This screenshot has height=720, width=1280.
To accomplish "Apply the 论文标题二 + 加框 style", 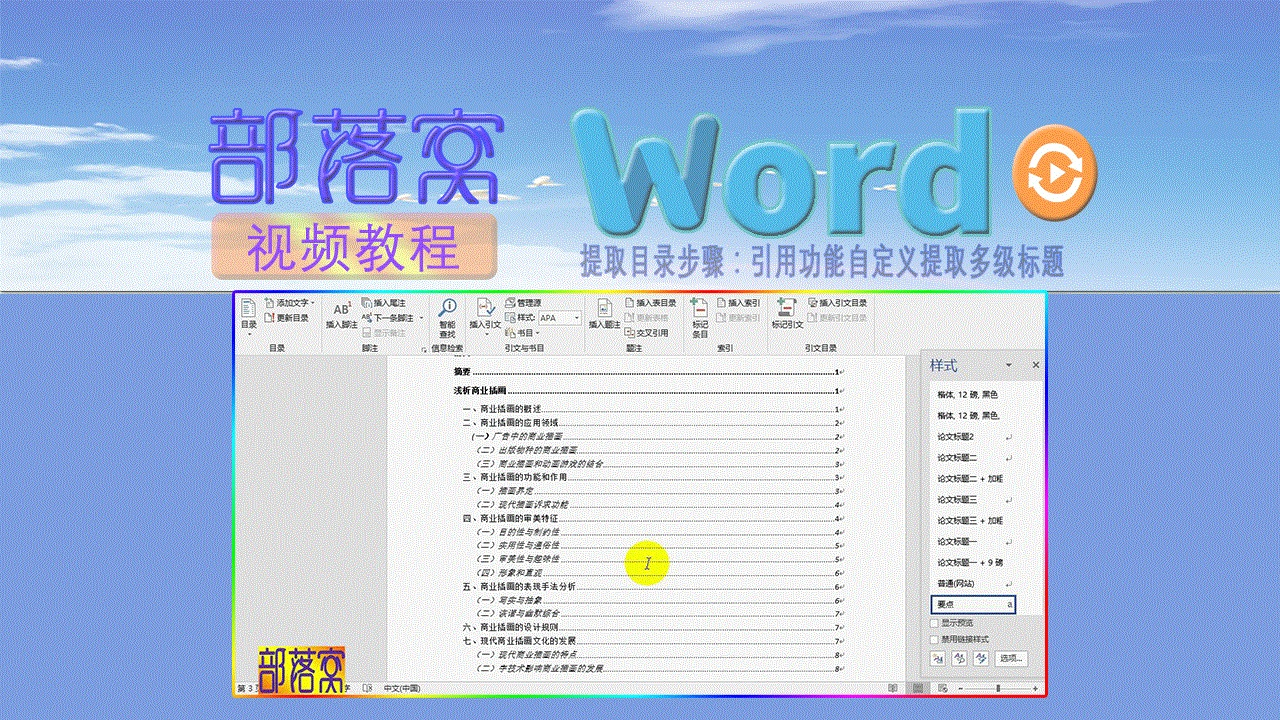I will (975, 479).
